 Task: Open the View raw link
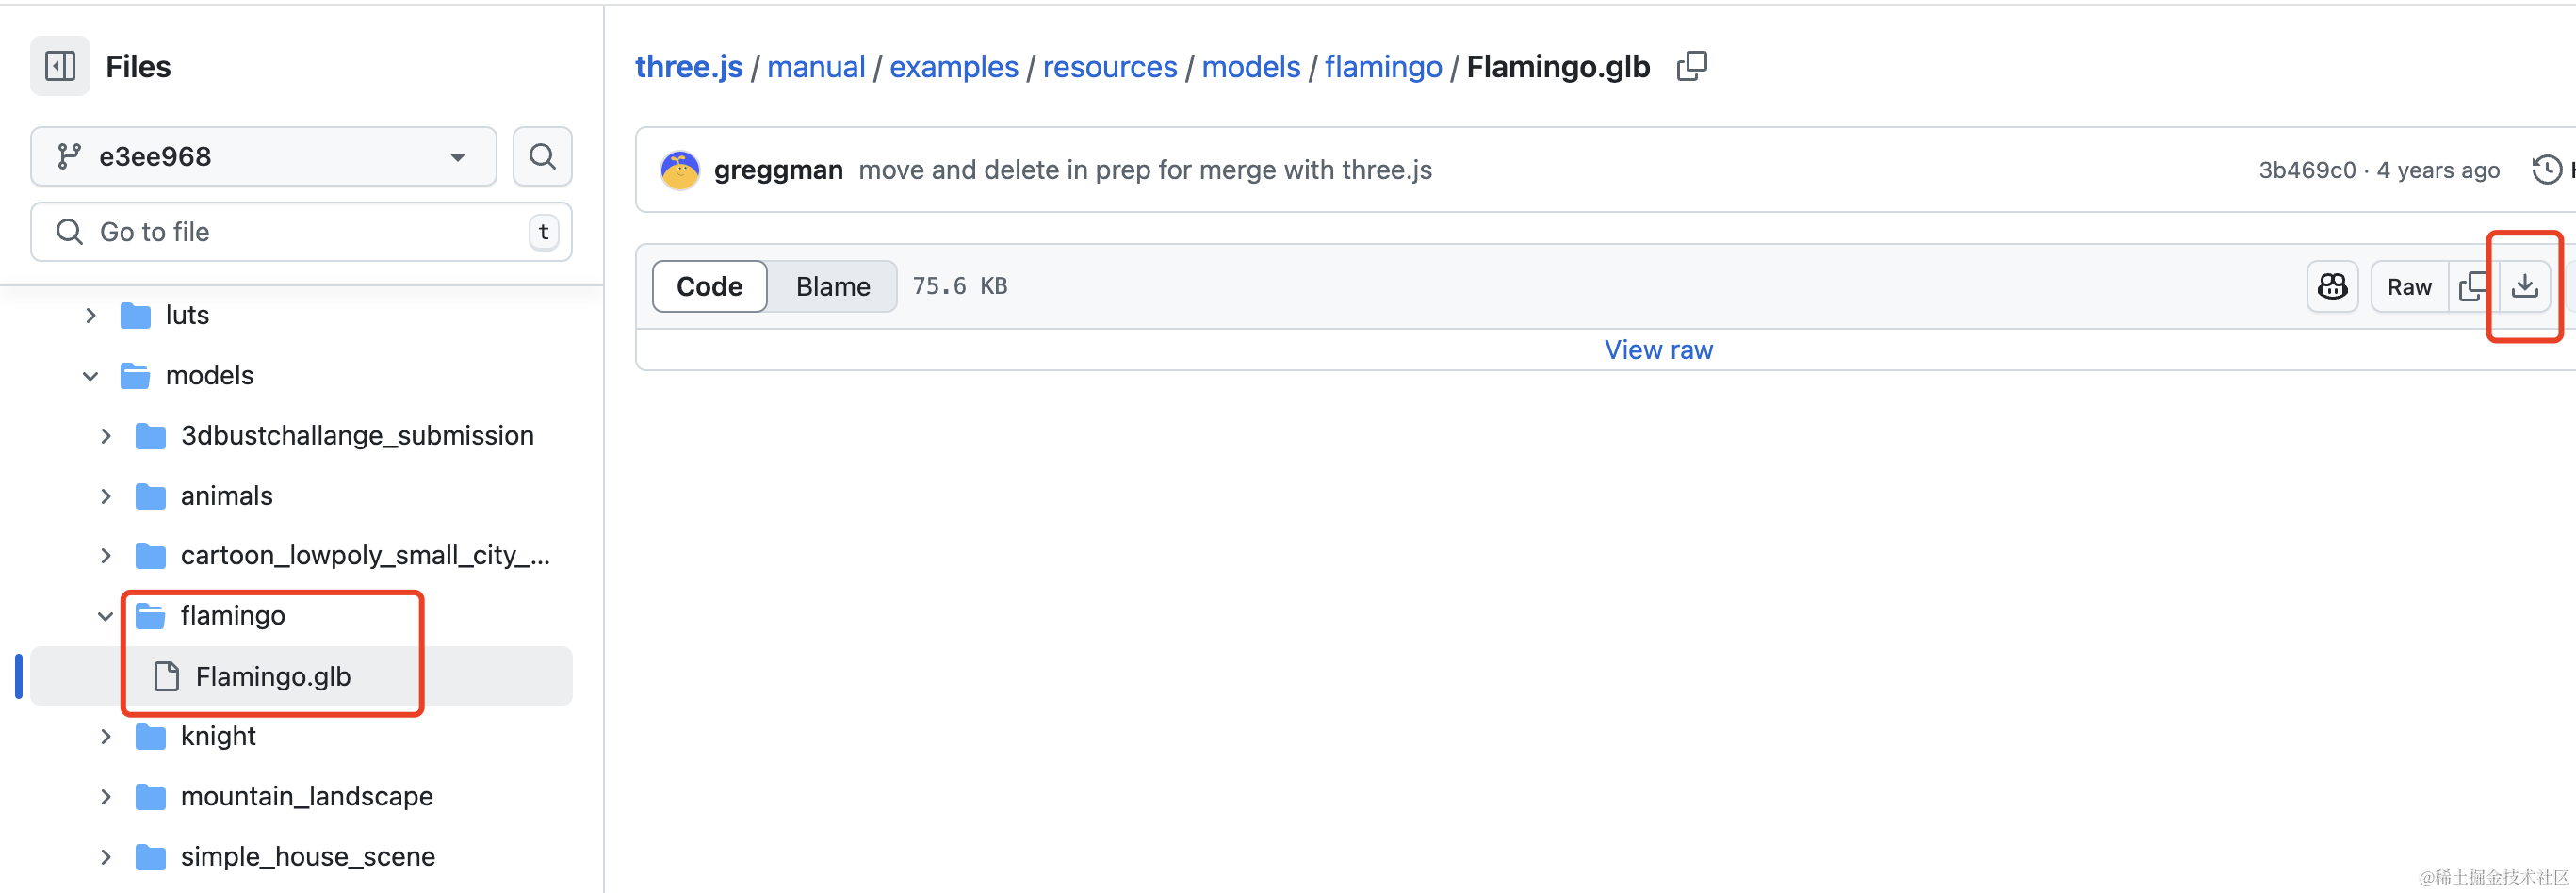click(1658, 350)
